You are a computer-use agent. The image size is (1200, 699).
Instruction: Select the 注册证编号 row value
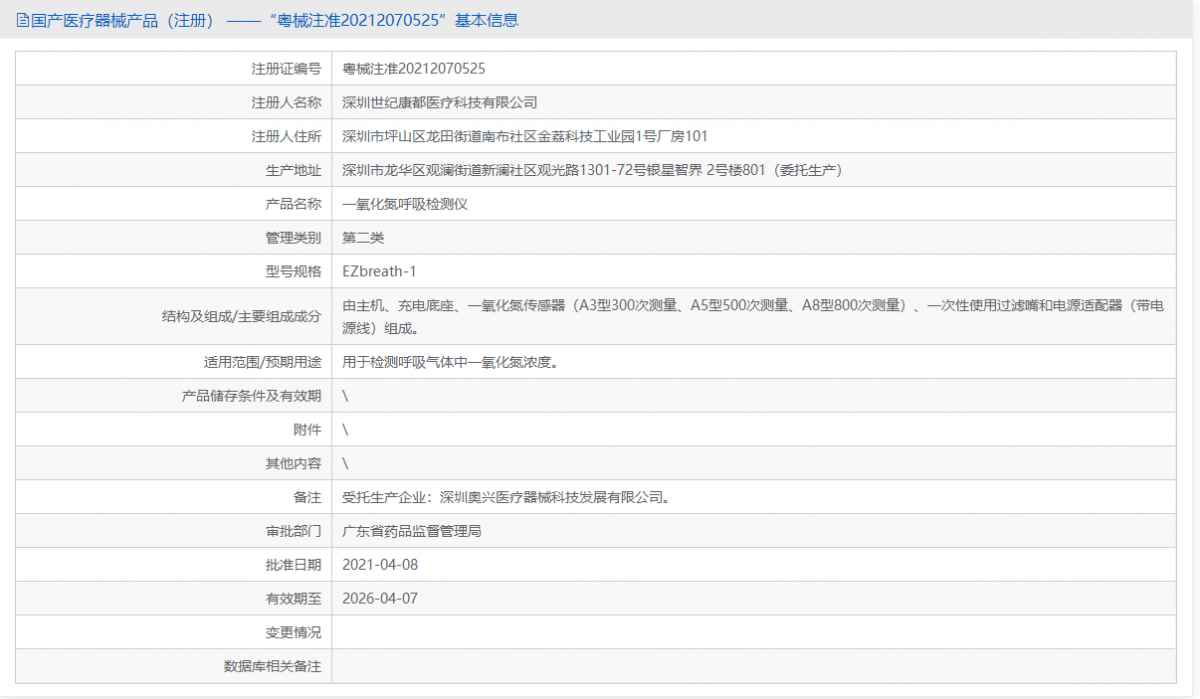421,68
